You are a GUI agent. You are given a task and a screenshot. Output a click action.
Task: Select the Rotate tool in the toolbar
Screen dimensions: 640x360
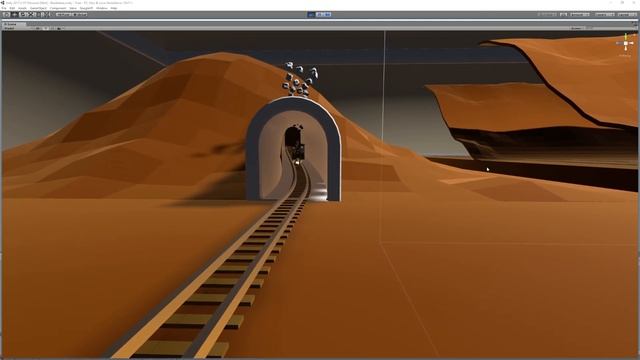pos(23,15)
